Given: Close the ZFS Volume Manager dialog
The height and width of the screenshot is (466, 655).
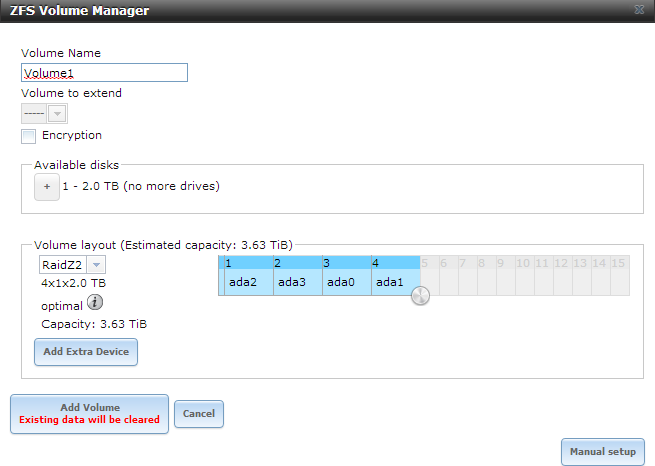Looking at the screenshot, I should [x=639, y=10].
